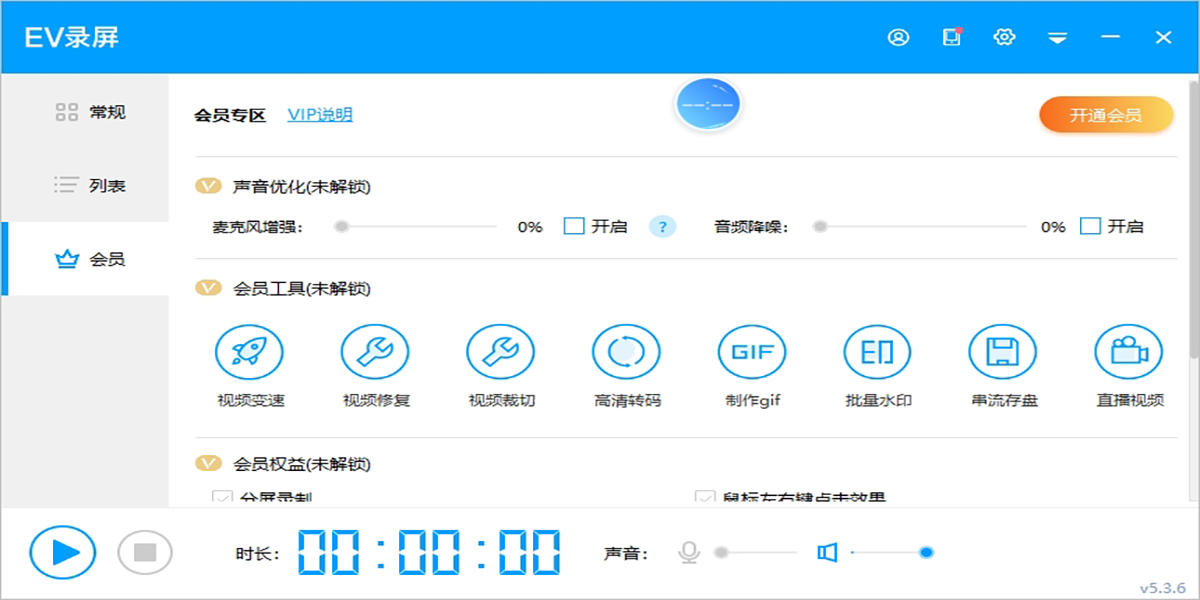1200x600 pixels.
Task: Open the VIP说明 link
Action: pyautogui.click(x=322, y=114)
